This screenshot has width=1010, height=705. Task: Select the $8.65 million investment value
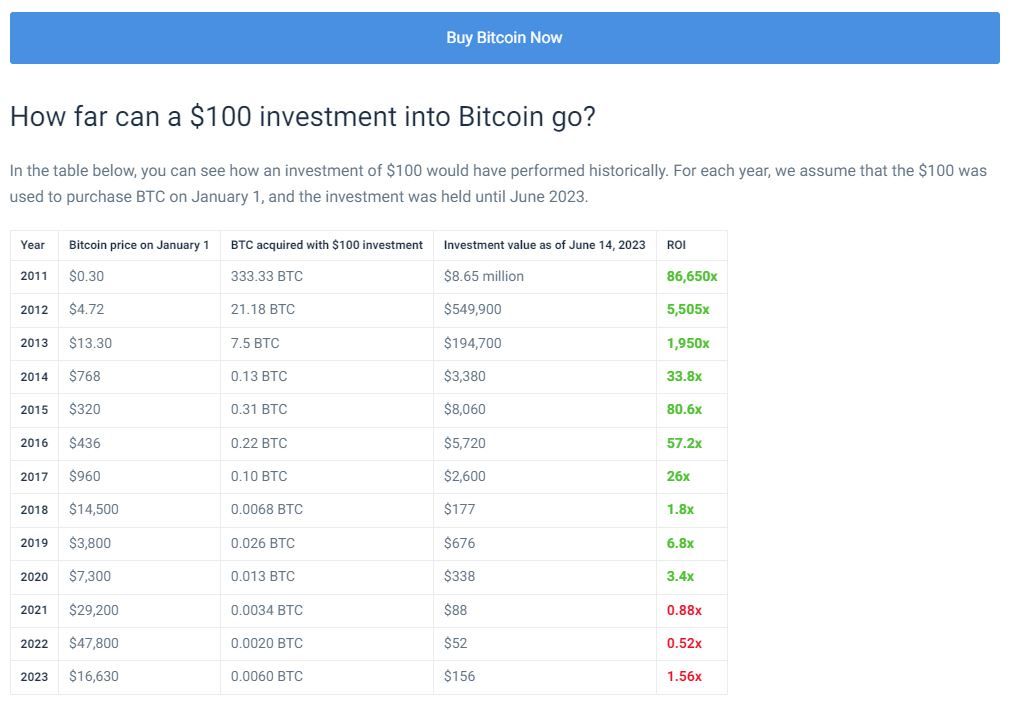[484, 276]
